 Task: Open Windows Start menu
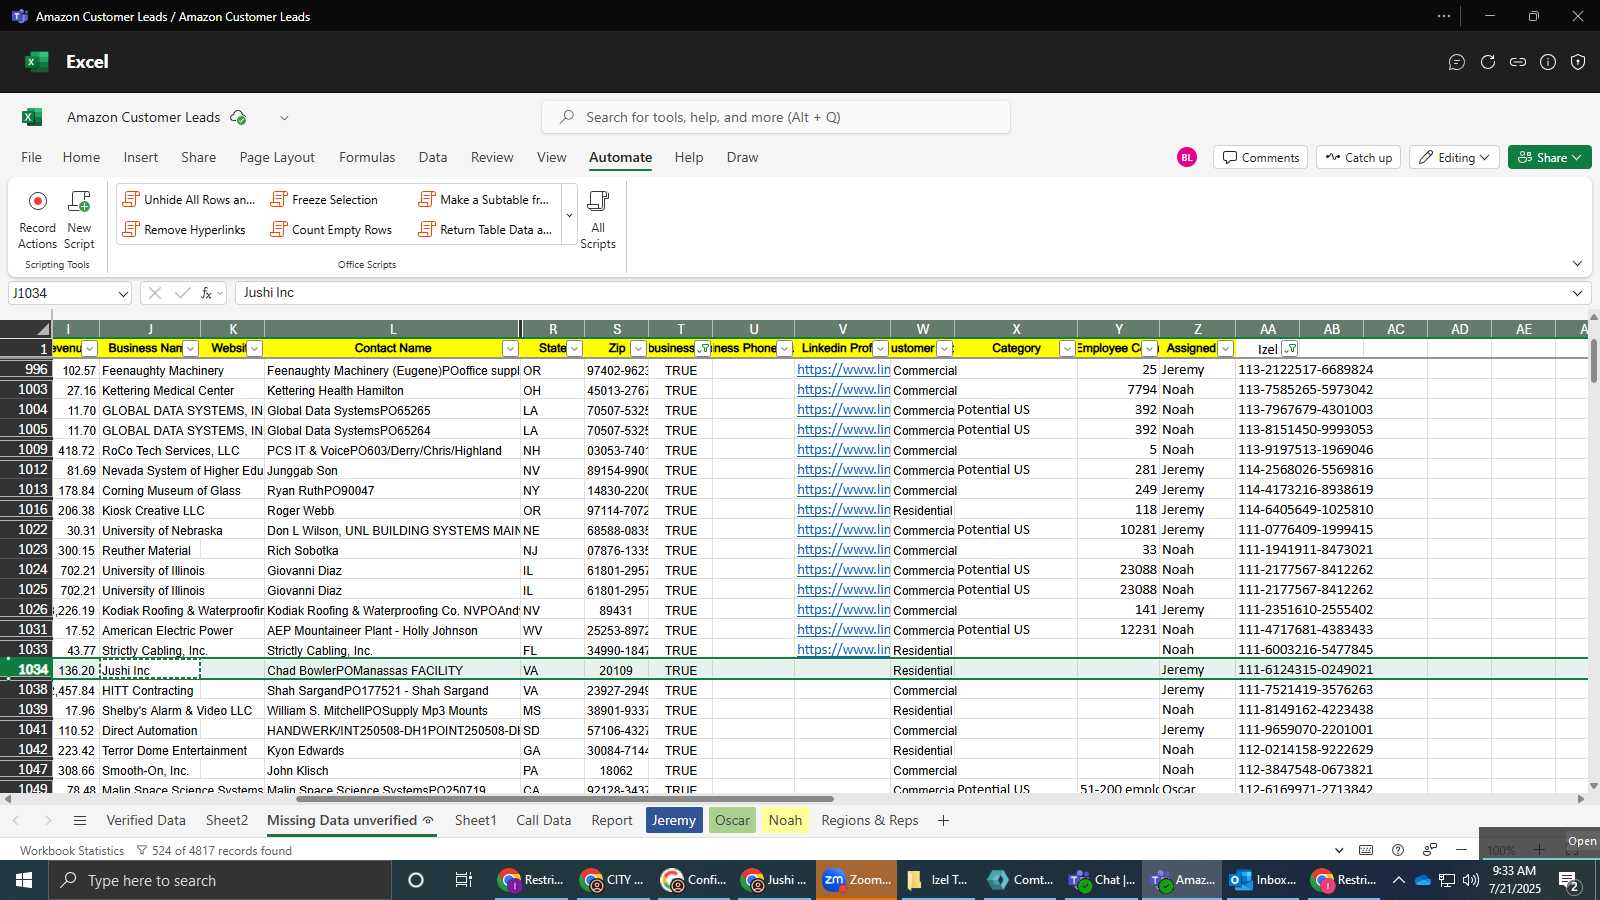pos(24,880)
